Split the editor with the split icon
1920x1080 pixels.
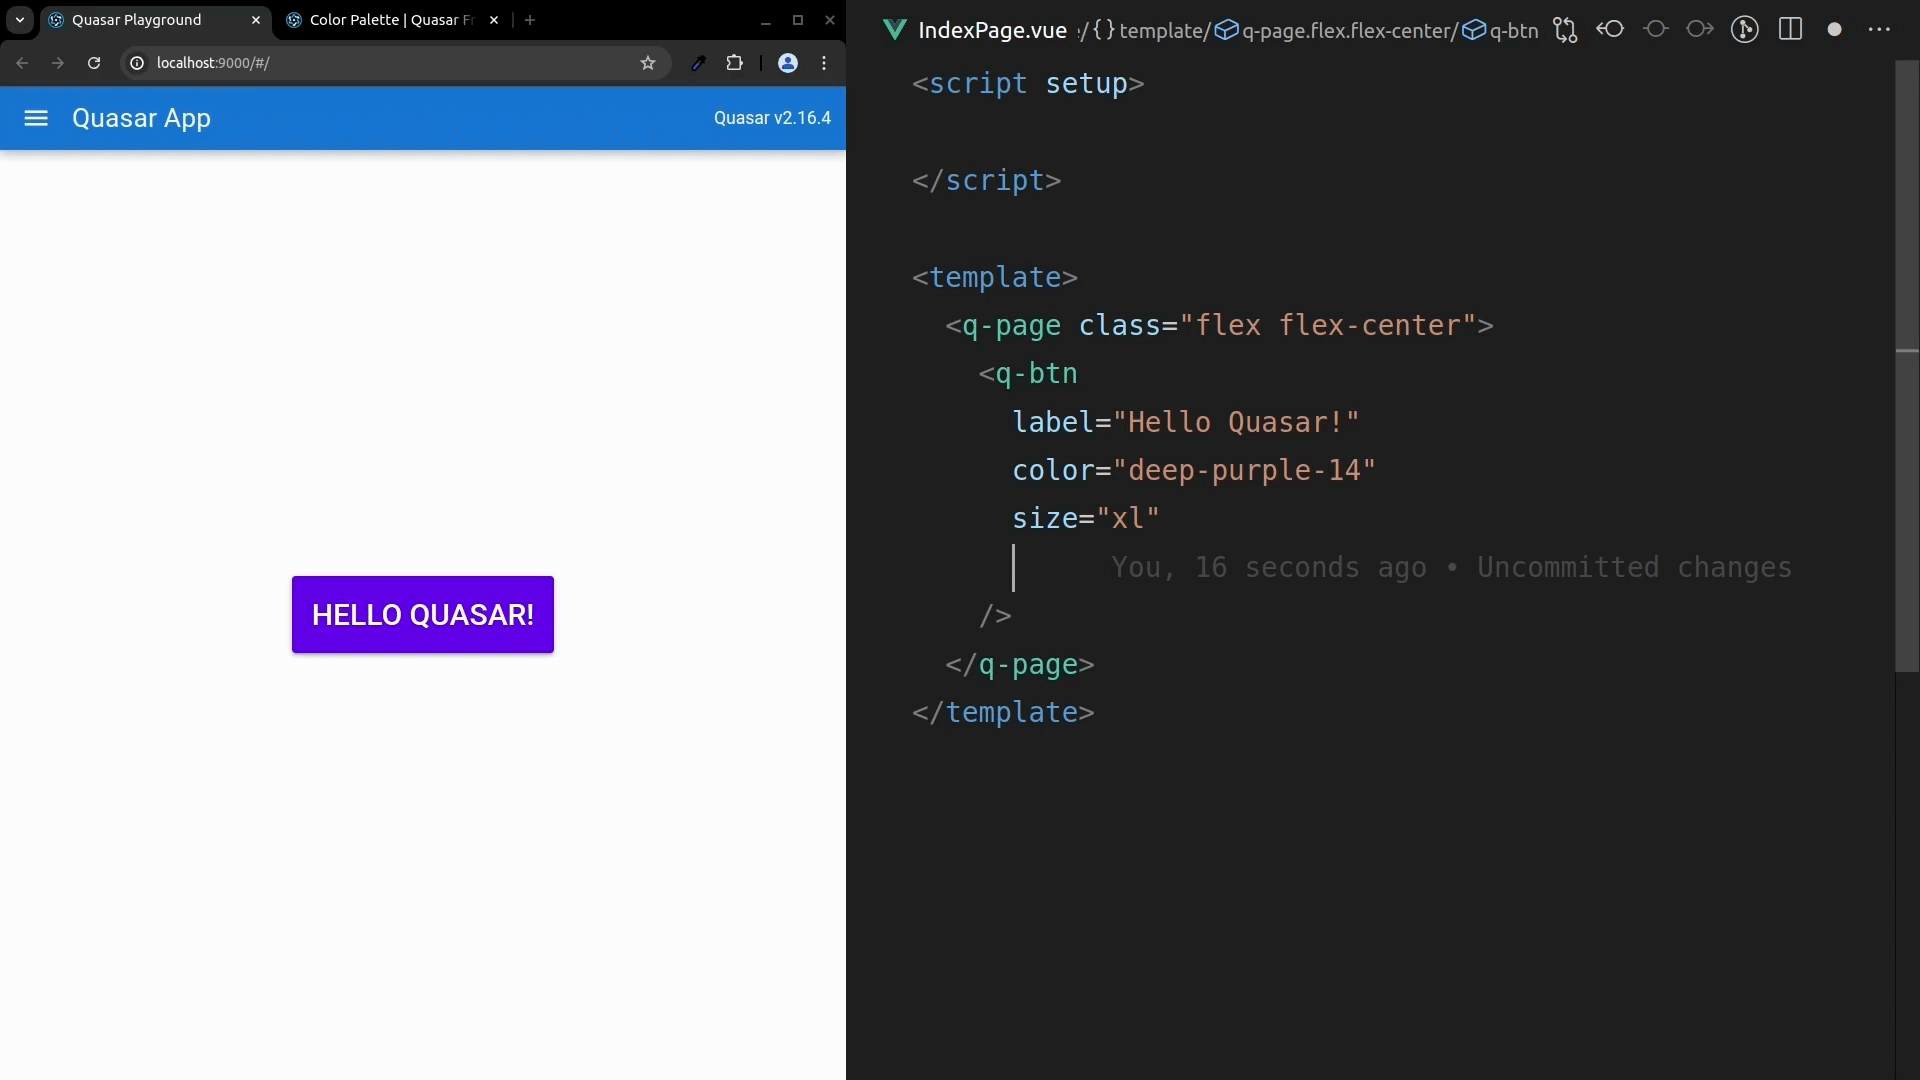click(1791, 29)
